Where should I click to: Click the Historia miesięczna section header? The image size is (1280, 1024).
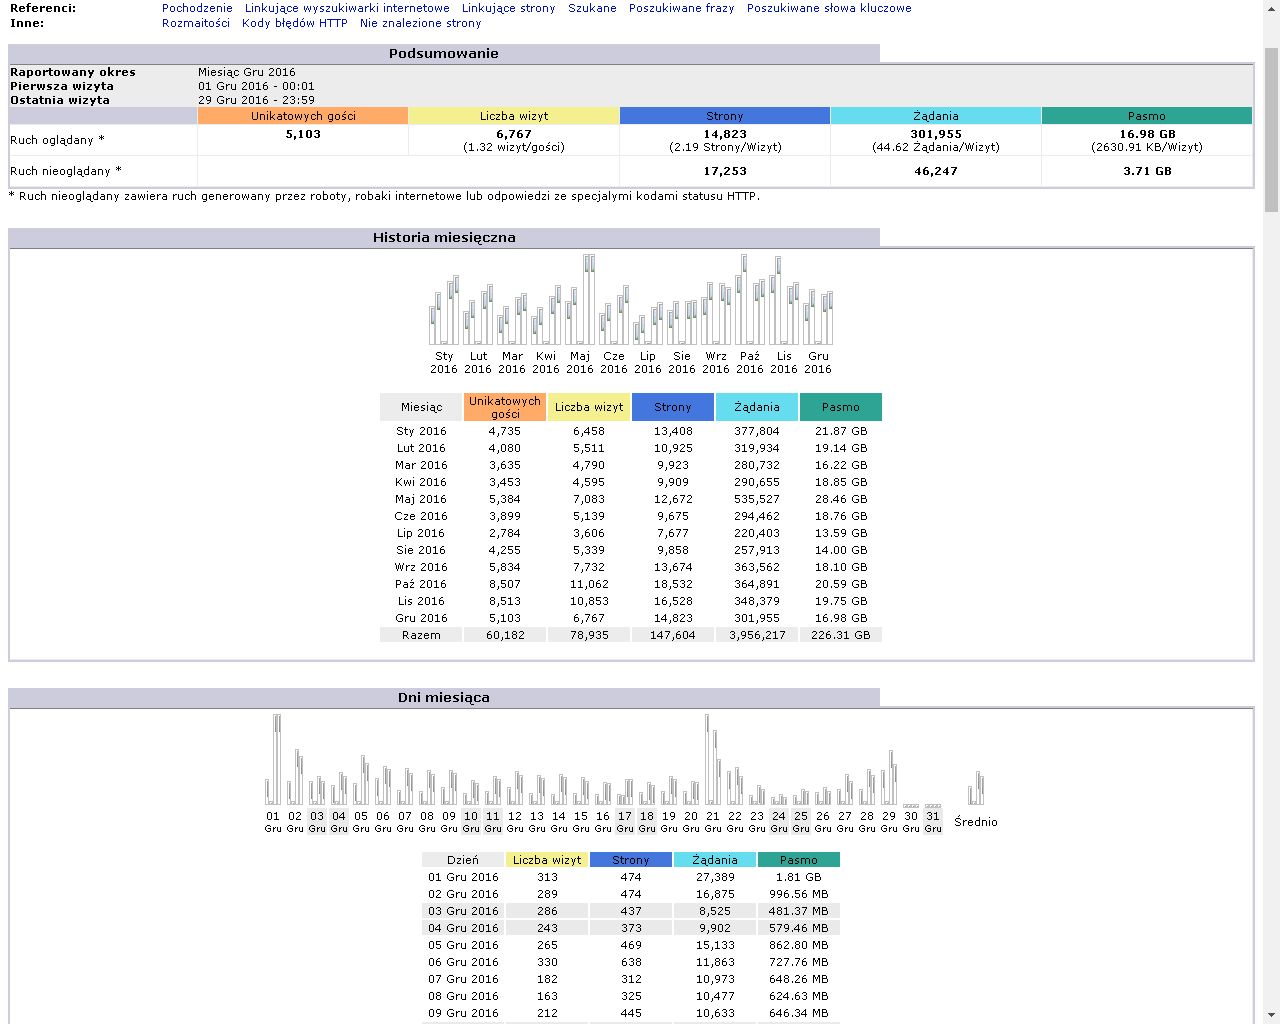444,237
